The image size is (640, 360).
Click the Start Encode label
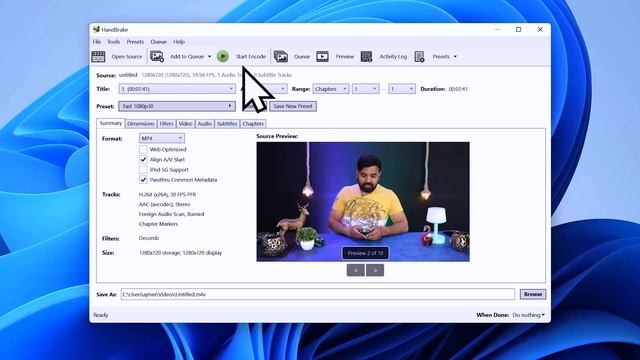[251, 57]
